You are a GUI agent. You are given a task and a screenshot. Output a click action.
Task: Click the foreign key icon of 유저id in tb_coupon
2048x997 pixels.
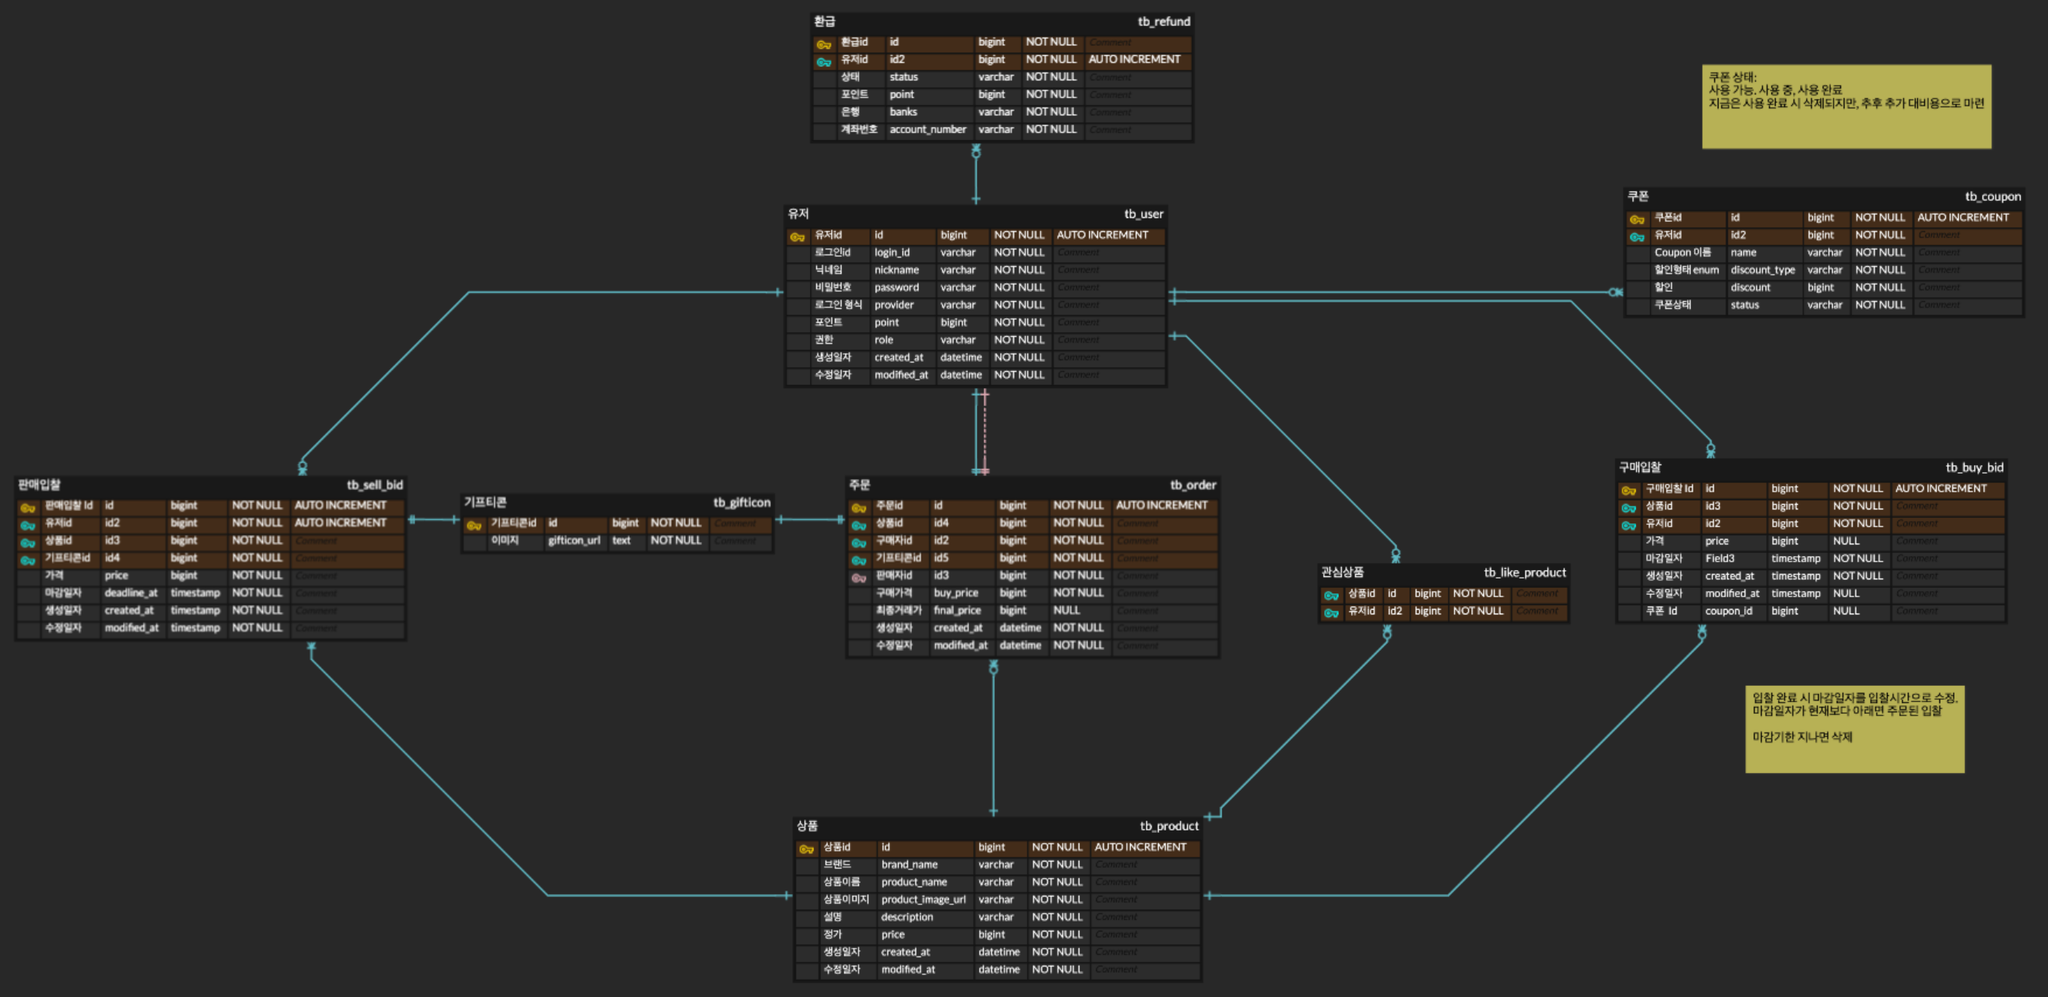pyautogui.click(x=1637, y=237)
